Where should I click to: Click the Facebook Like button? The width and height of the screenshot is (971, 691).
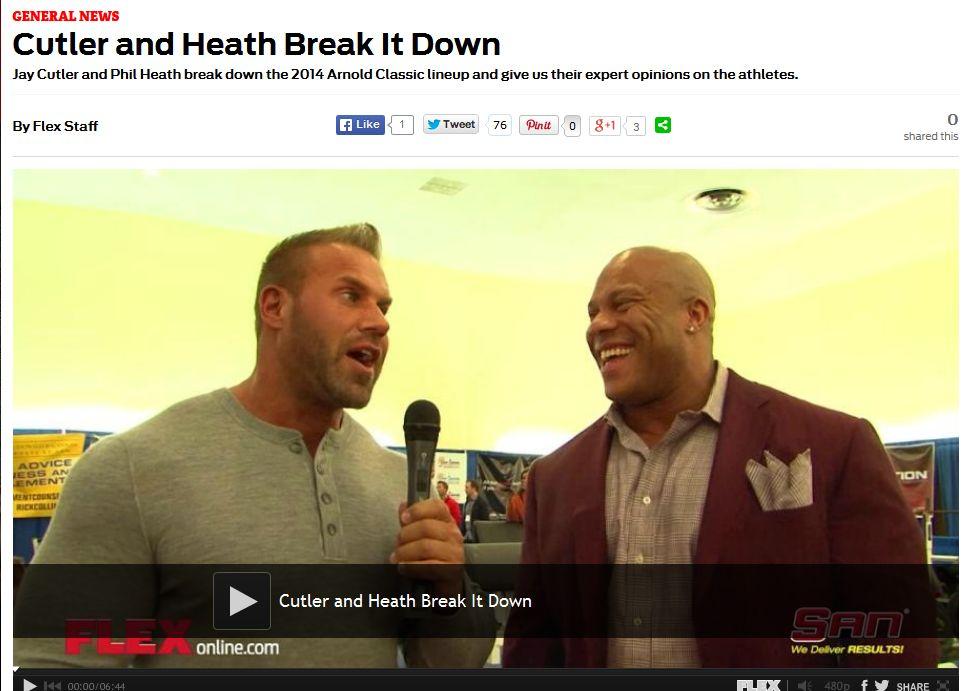pyautogui.click(x=360, y=125)
